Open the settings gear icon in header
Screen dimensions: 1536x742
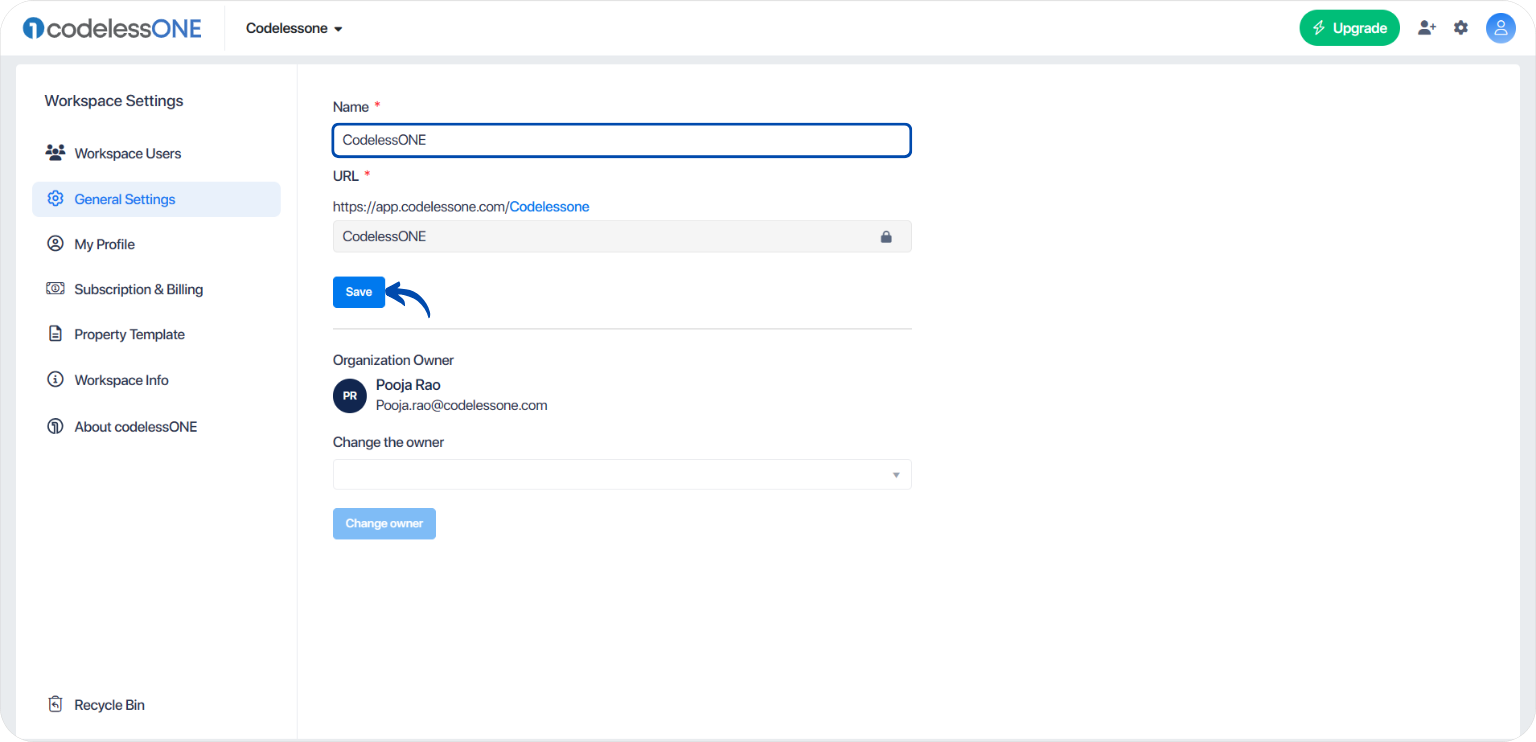[x=1461, y=28]
